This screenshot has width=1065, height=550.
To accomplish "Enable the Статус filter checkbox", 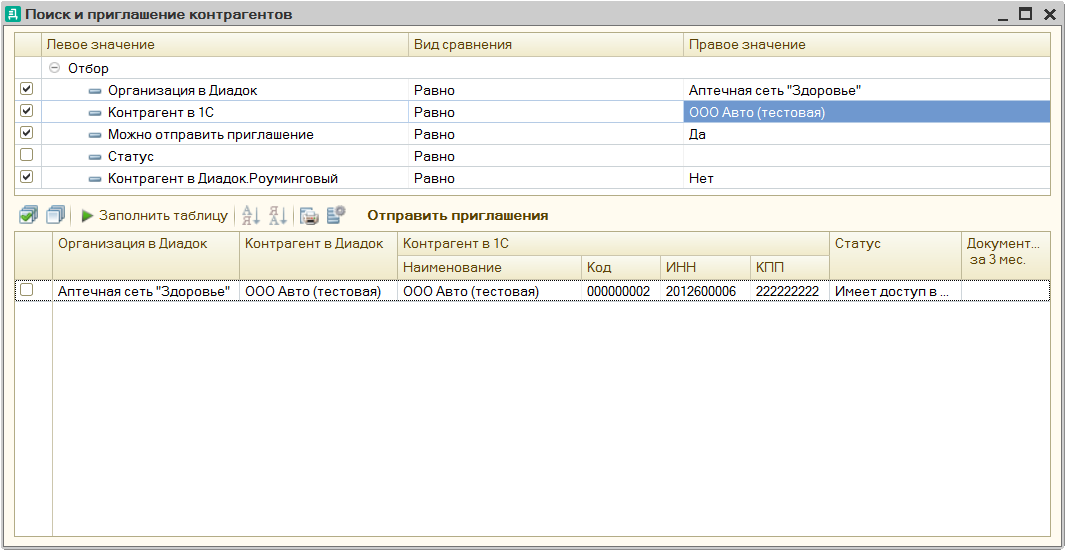I will coord(27,155).
